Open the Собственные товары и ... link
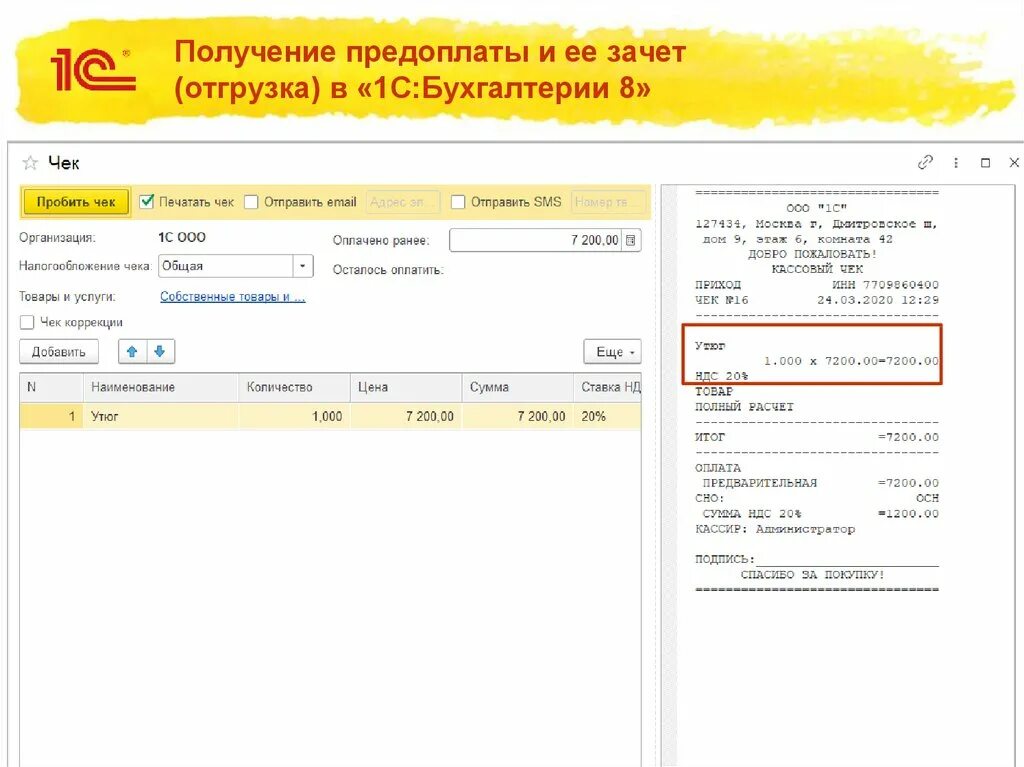This screenshot has width=1024, height=767. tap(232, 297)
